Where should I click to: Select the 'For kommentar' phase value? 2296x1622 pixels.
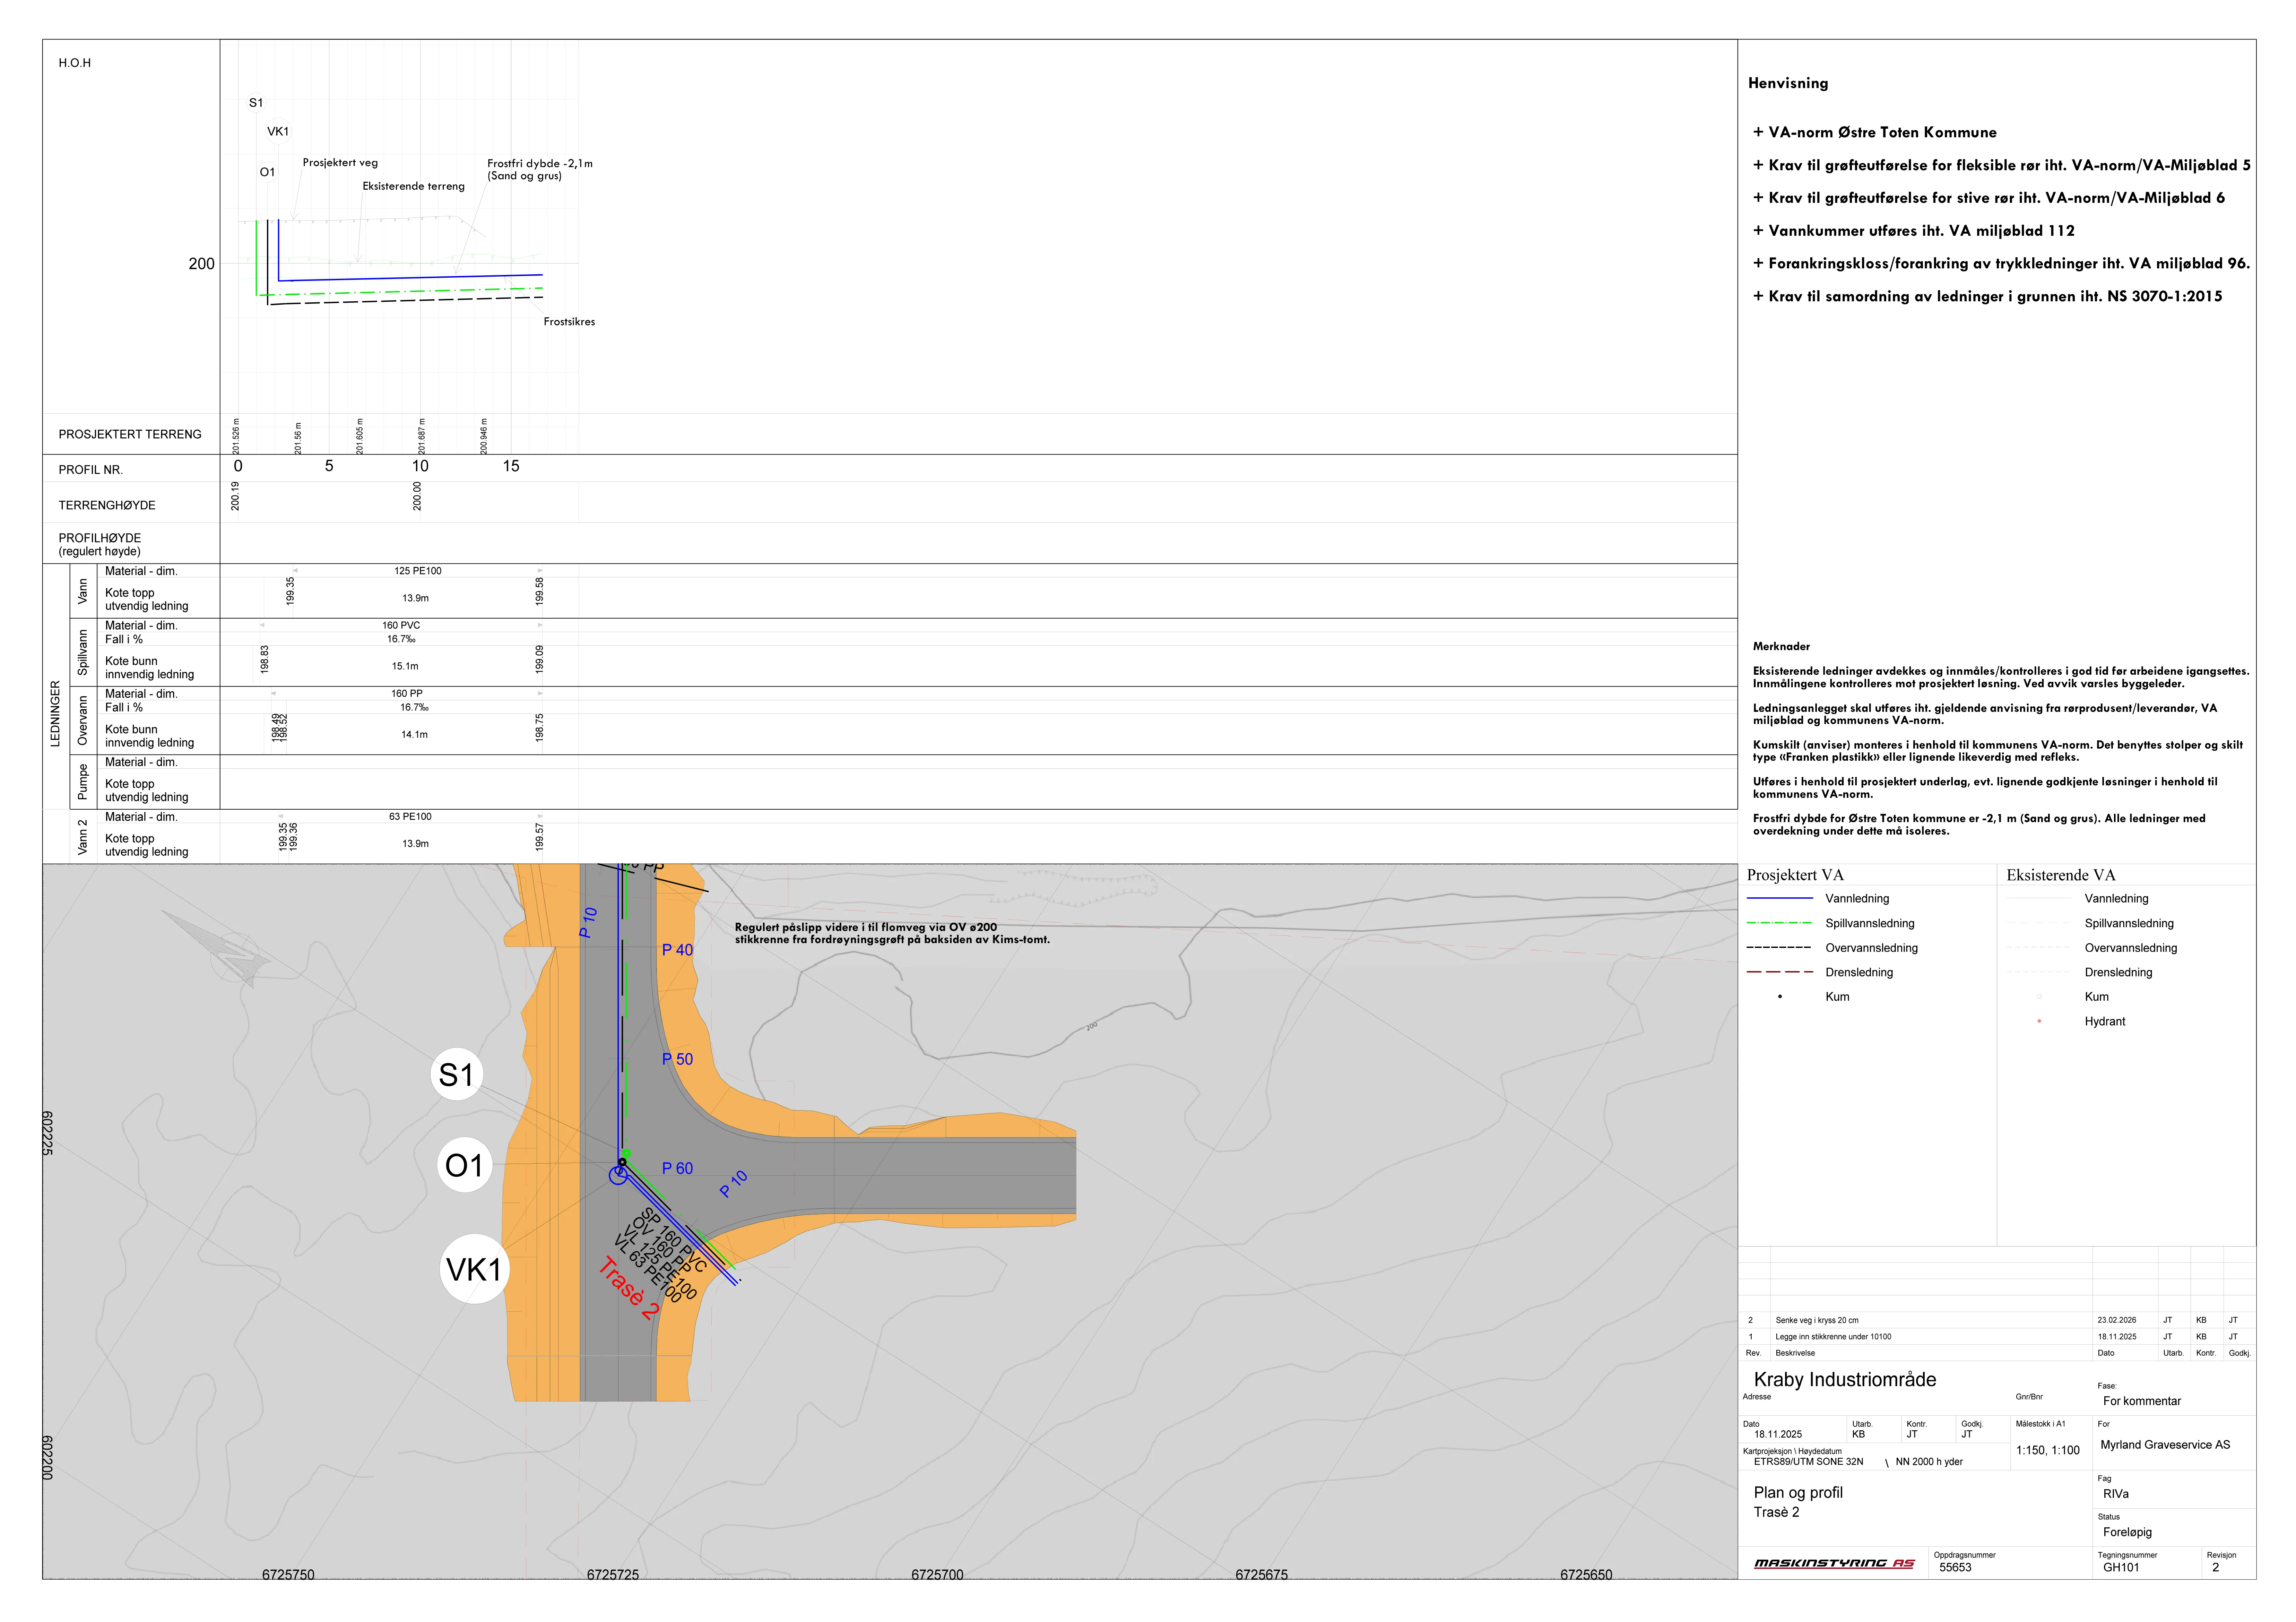click(2142, 1401)
